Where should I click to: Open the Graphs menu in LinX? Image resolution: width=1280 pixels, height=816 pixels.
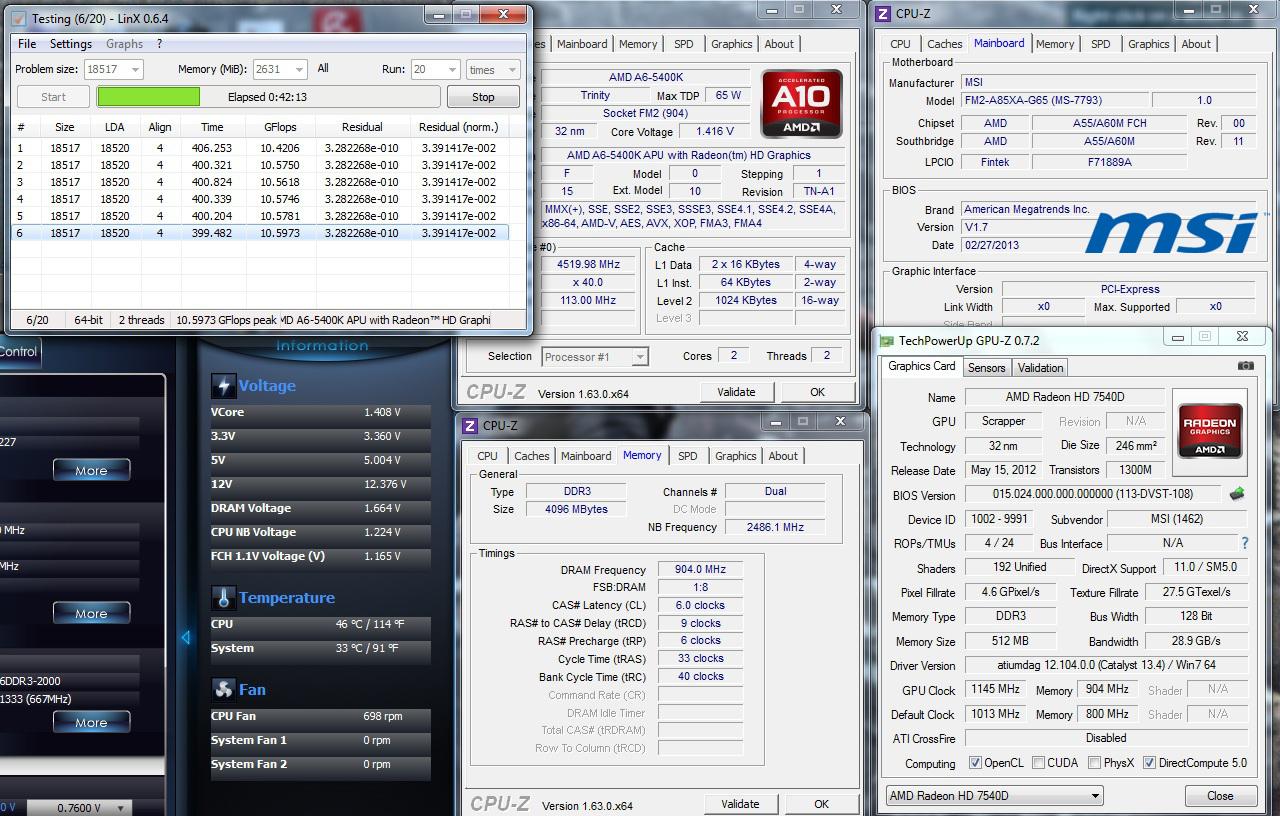click(x=124, y=44)
